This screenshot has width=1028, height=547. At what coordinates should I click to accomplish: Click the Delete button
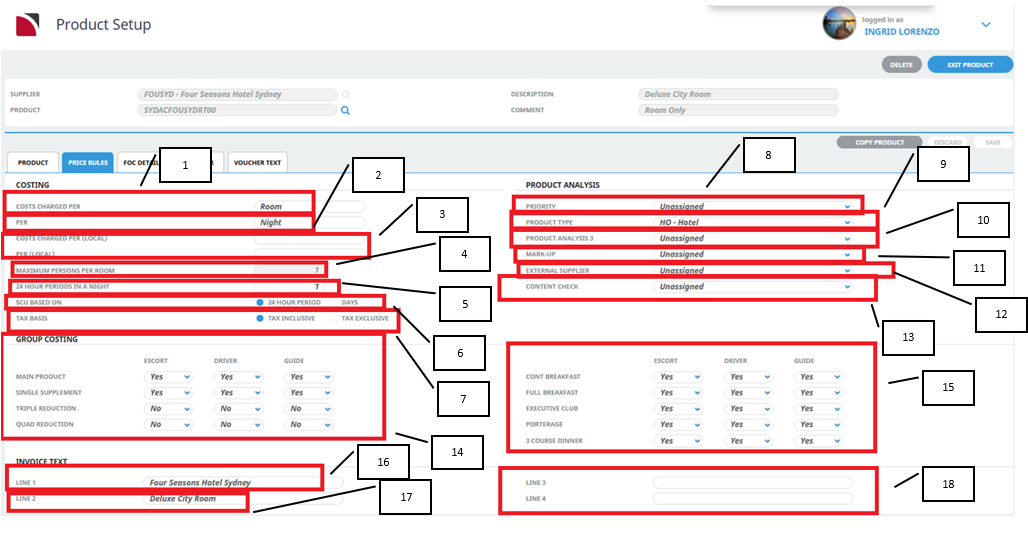(x=901, y=65)
